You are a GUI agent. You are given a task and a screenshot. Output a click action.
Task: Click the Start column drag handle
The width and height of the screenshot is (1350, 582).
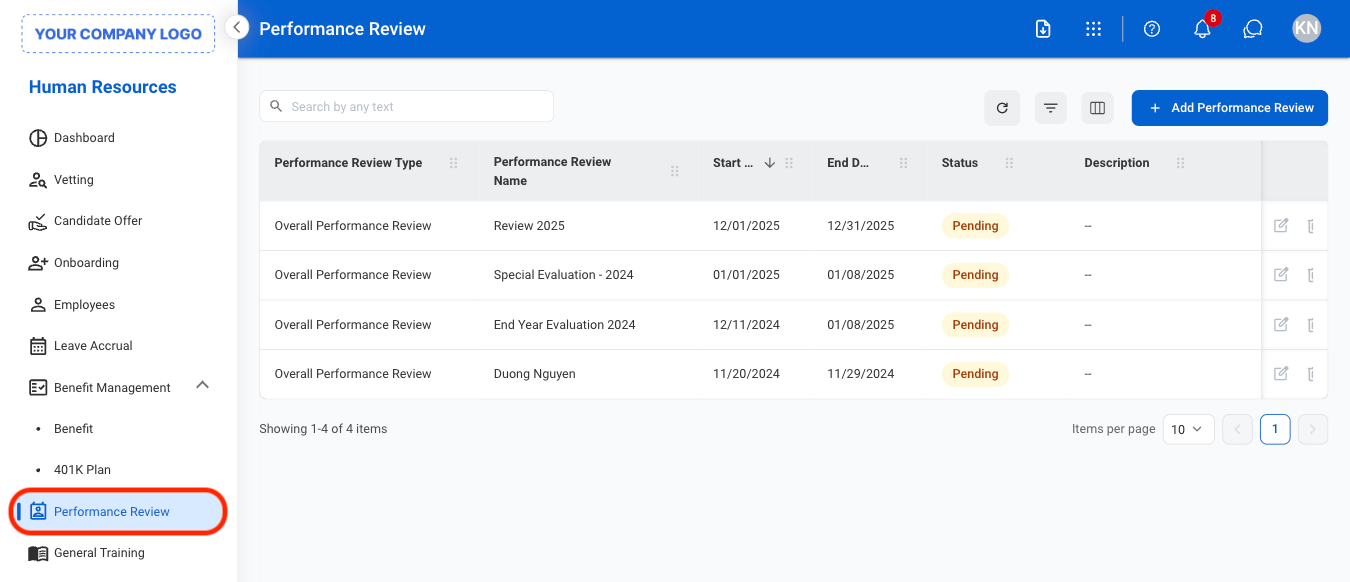point(789,163)
